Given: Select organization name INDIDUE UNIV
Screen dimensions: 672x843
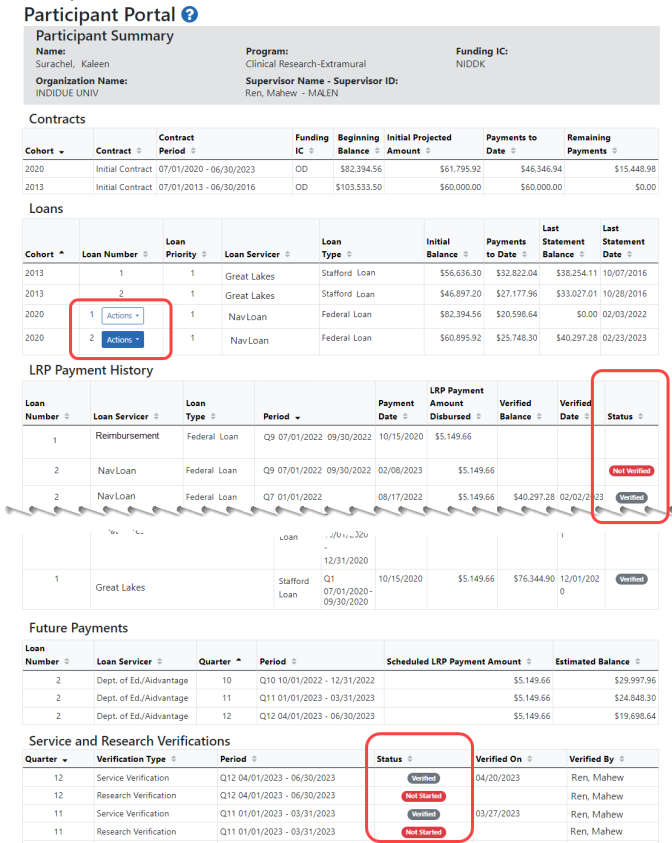Looking at the screenshot, I should click(67, 93).
